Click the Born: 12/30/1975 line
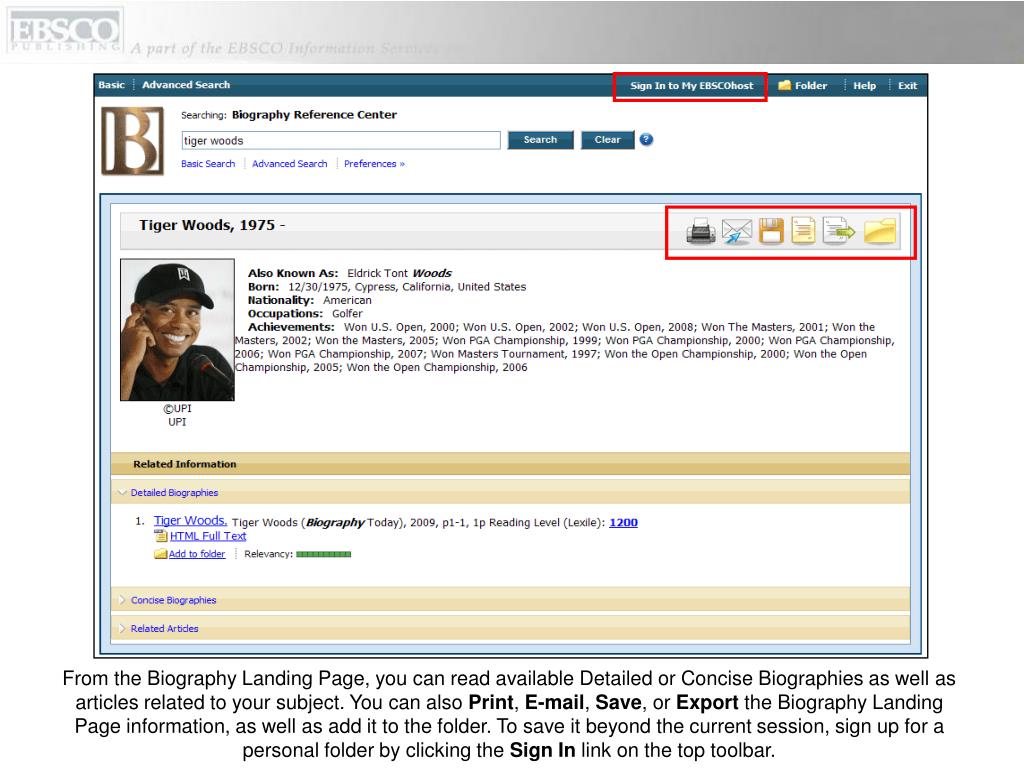 coord(387,287)
